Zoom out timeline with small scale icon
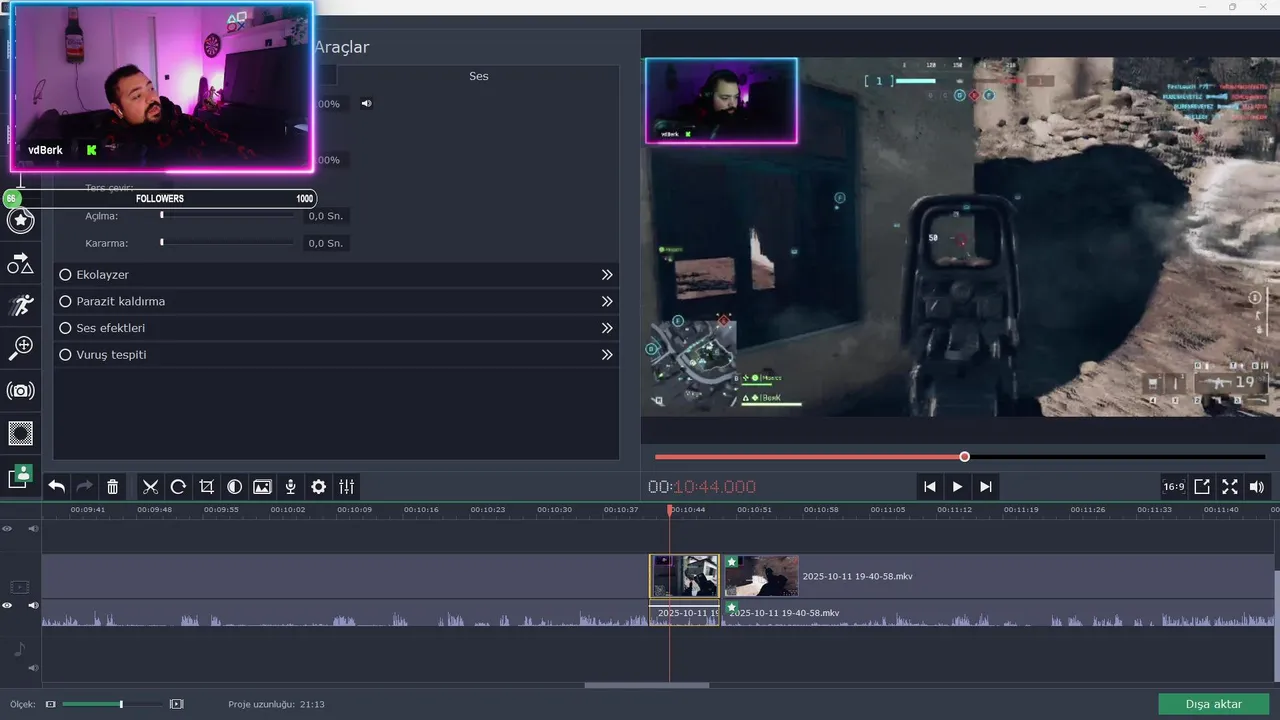1280x720 pixels. tap(51, 704)
